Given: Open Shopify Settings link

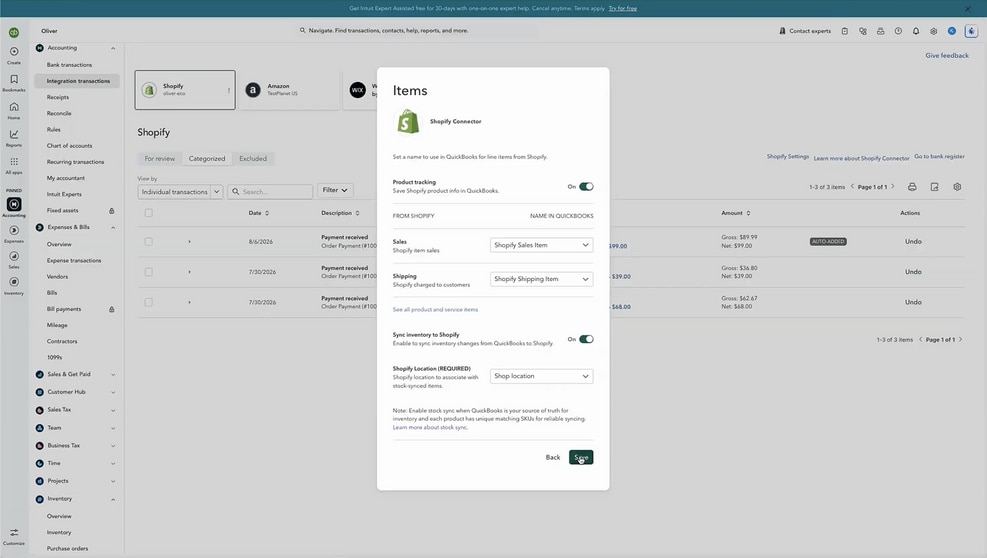Looking at the screenshot, I should tap(787, 156).
